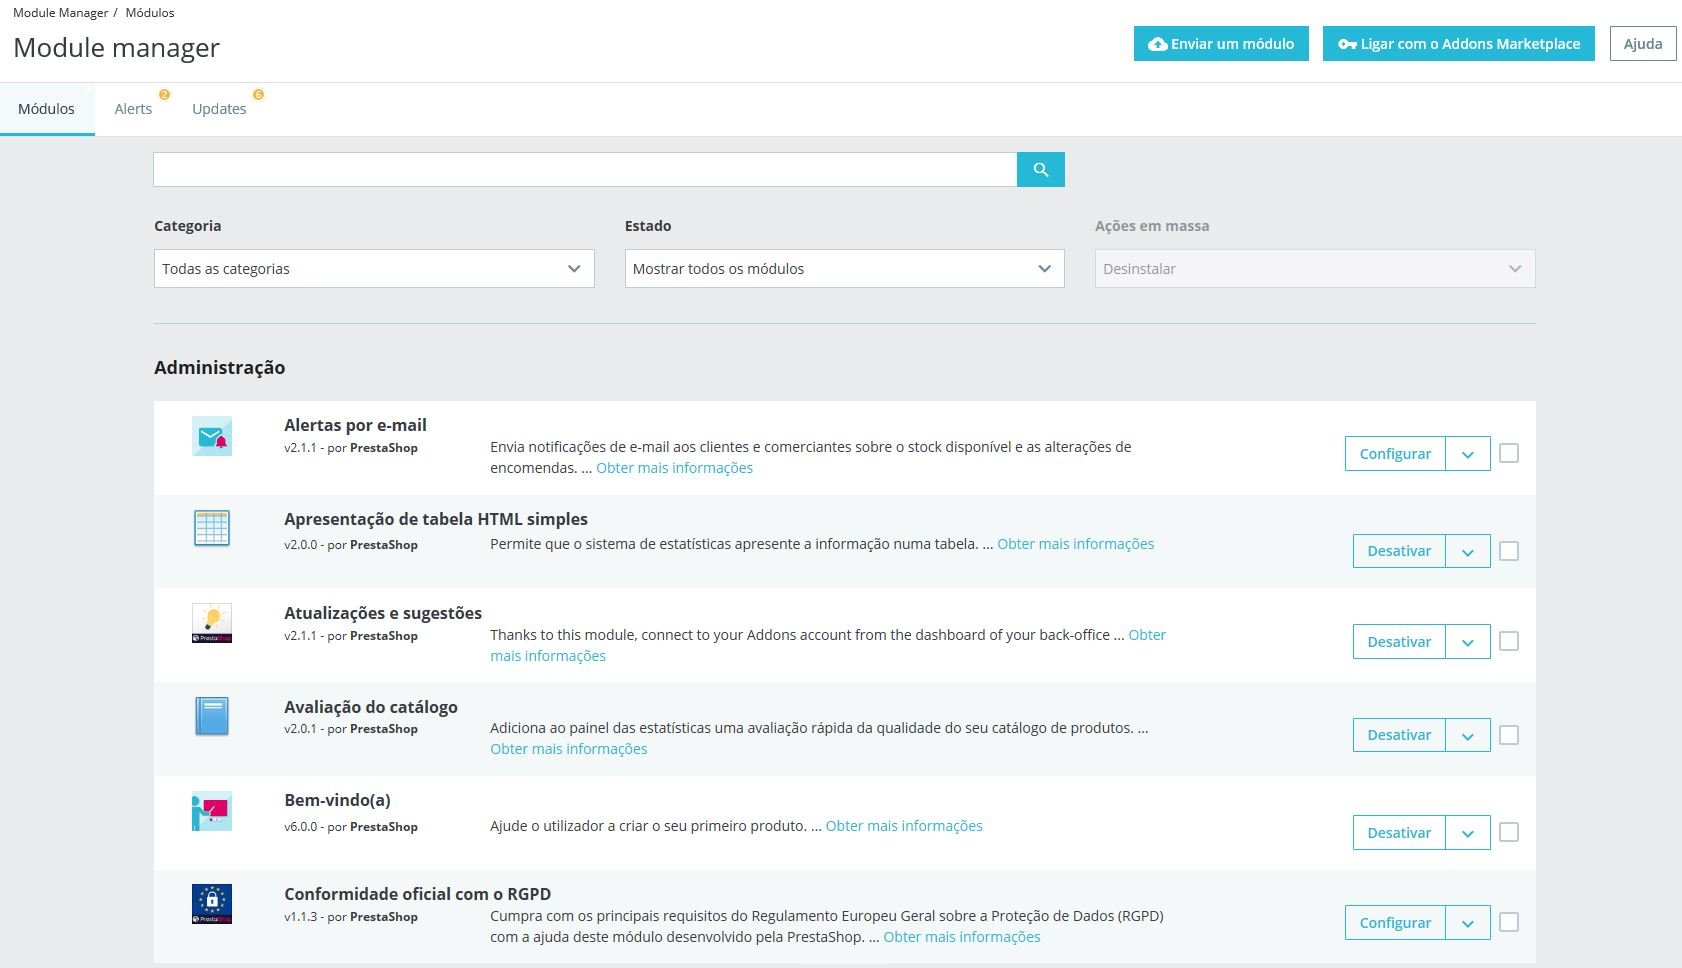Click Ligar com o Addons Marketplace
Image resolution: width=1682 pixels, height=968 pixels.
pos(1459,44)
